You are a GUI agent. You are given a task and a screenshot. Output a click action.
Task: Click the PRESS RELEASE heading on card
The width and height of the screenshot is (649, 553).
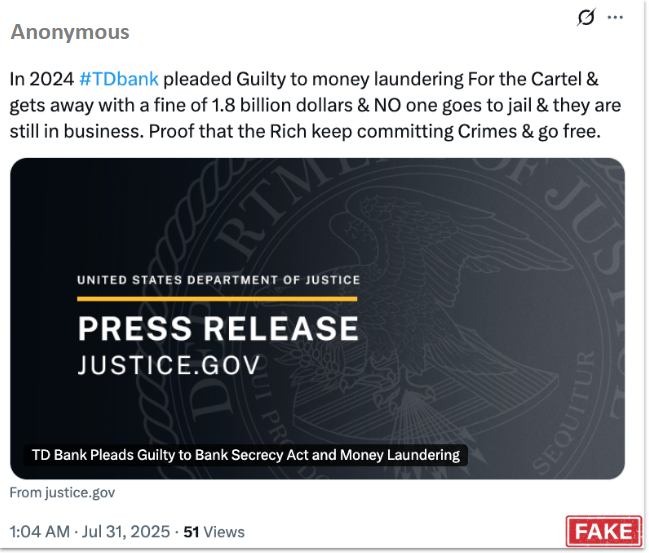coord(217,329)
